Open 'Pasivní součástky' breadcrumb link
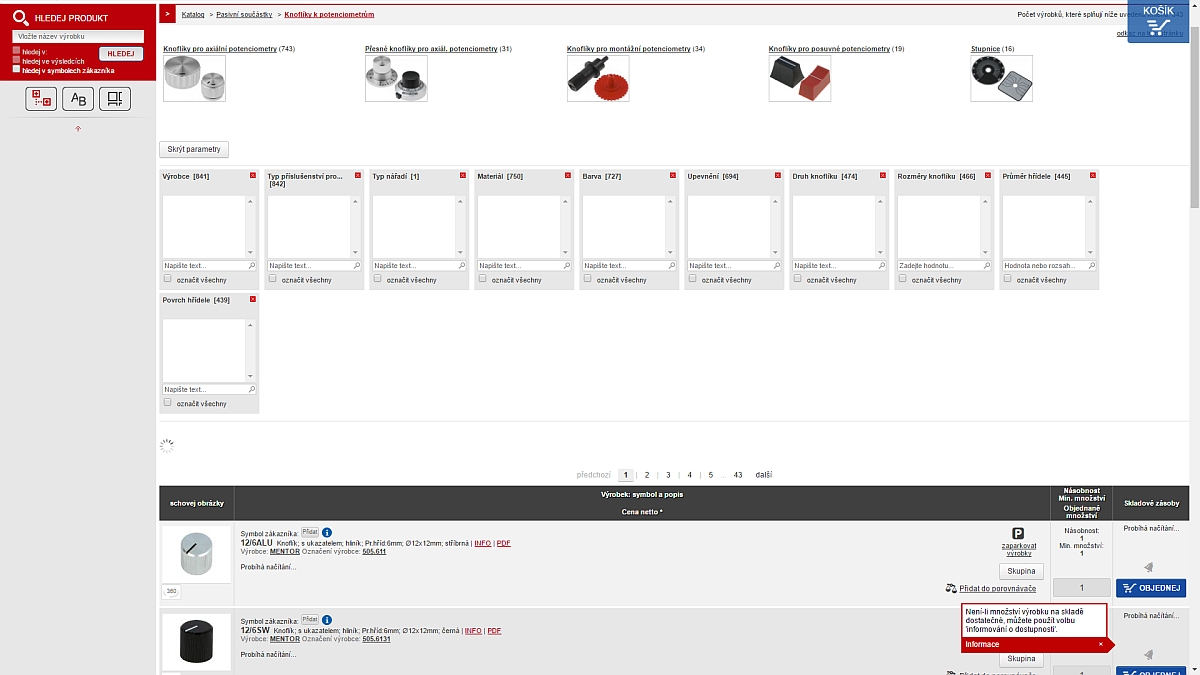Image resolution: width=1200 pixels, height=675 pixels. coord(244,15)
